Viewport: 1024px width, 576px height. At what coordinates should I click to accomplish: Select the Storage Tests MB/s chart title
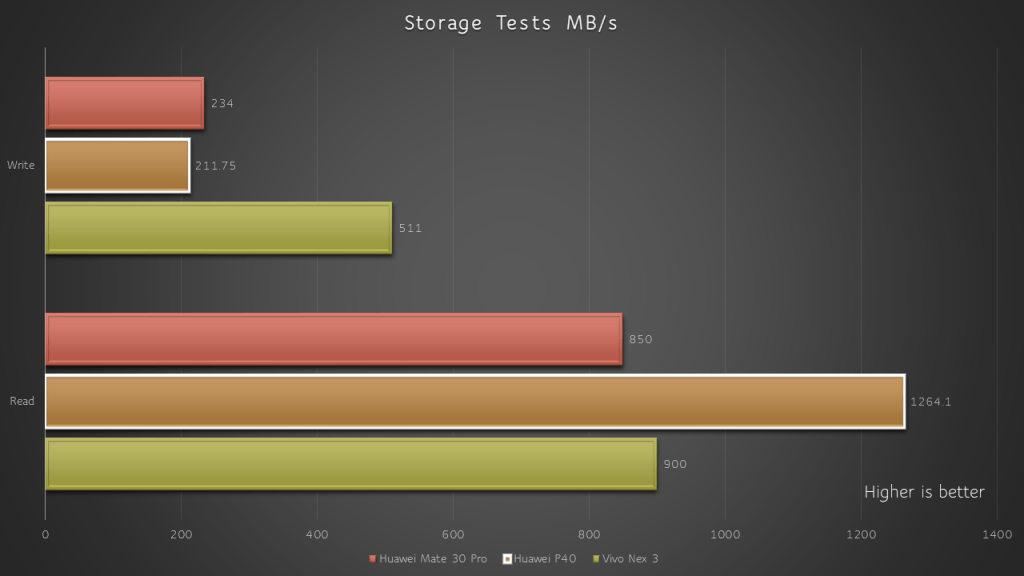click(511, 24)
